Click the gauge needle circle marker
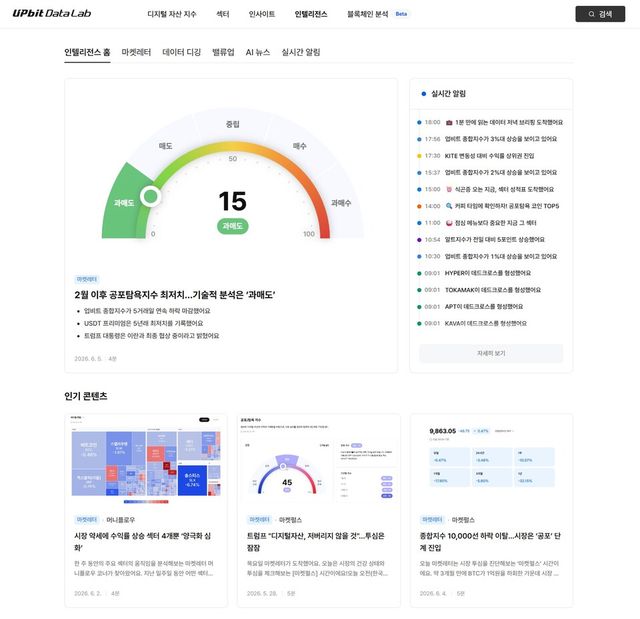This screenshot has width=640, height=619. pyautogui.click(x=151, y=196)
